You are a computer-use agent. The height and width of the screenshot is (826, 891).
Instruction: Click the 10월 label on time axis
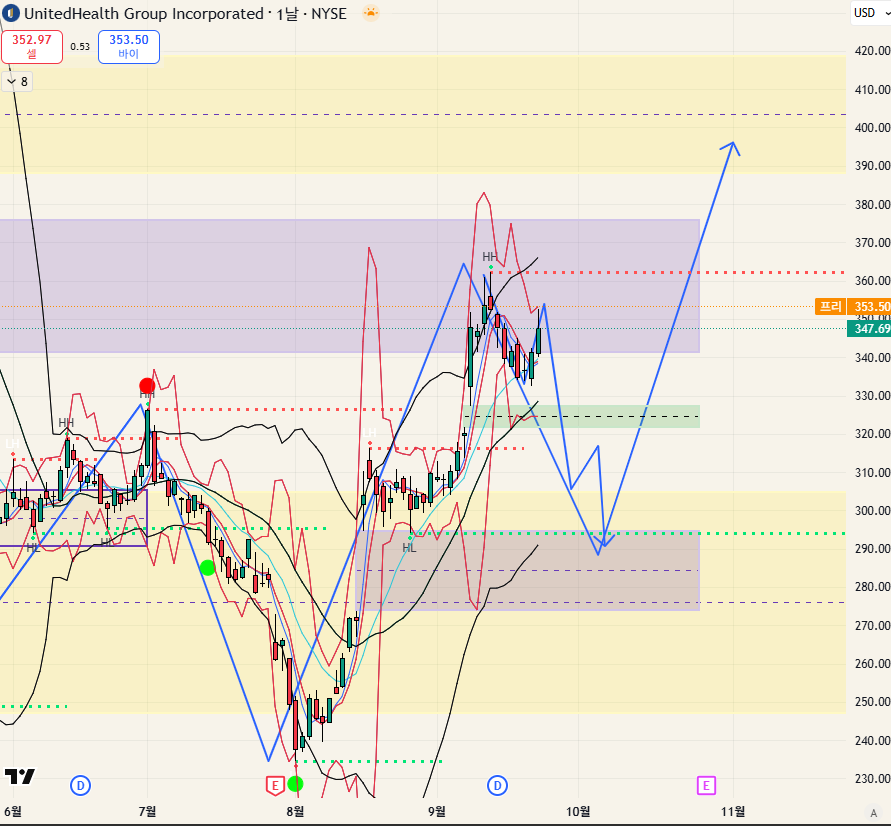578,811
